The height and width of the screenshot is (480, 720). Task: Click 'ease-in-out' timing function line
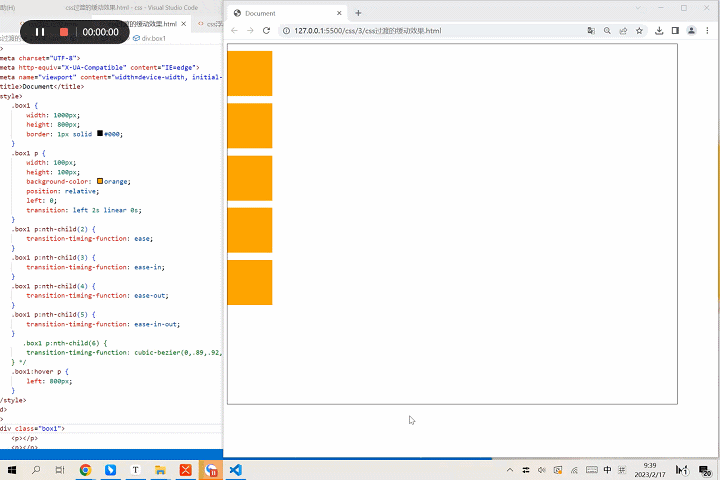tap(103, 324)
